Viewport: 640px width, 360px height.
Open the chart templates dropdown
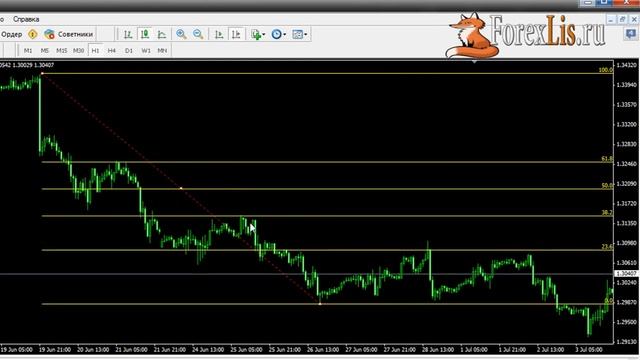pos(300,34)
